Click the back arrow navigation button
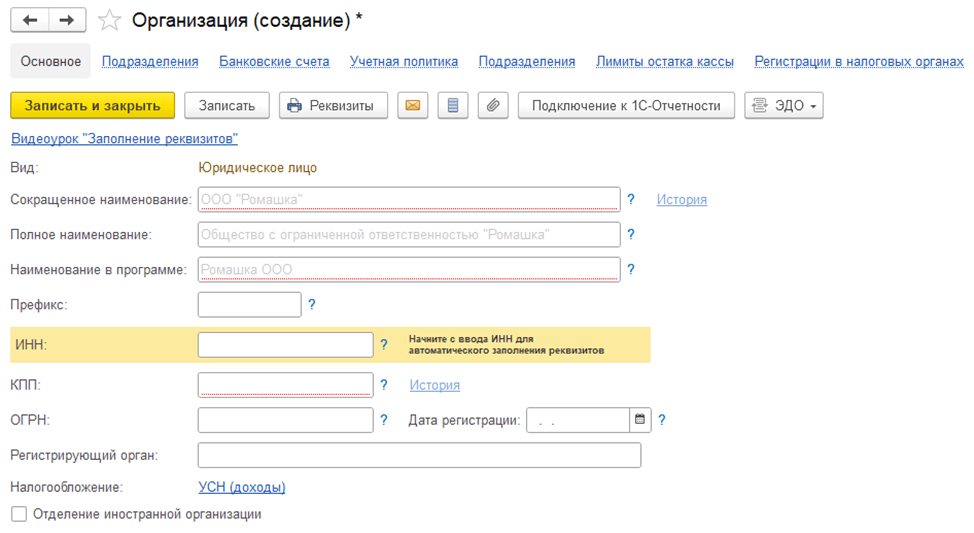Image resolution: width=974 pixels, height=533 pixels. tap(30, 20)
